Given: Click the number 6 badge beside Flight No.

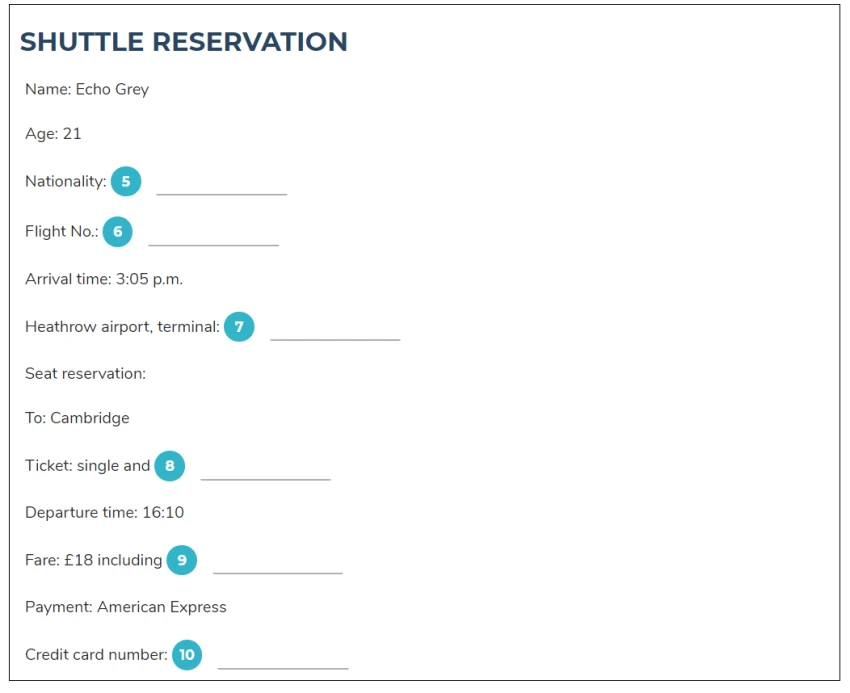Looking at the screenshot, I should (118, 232).
